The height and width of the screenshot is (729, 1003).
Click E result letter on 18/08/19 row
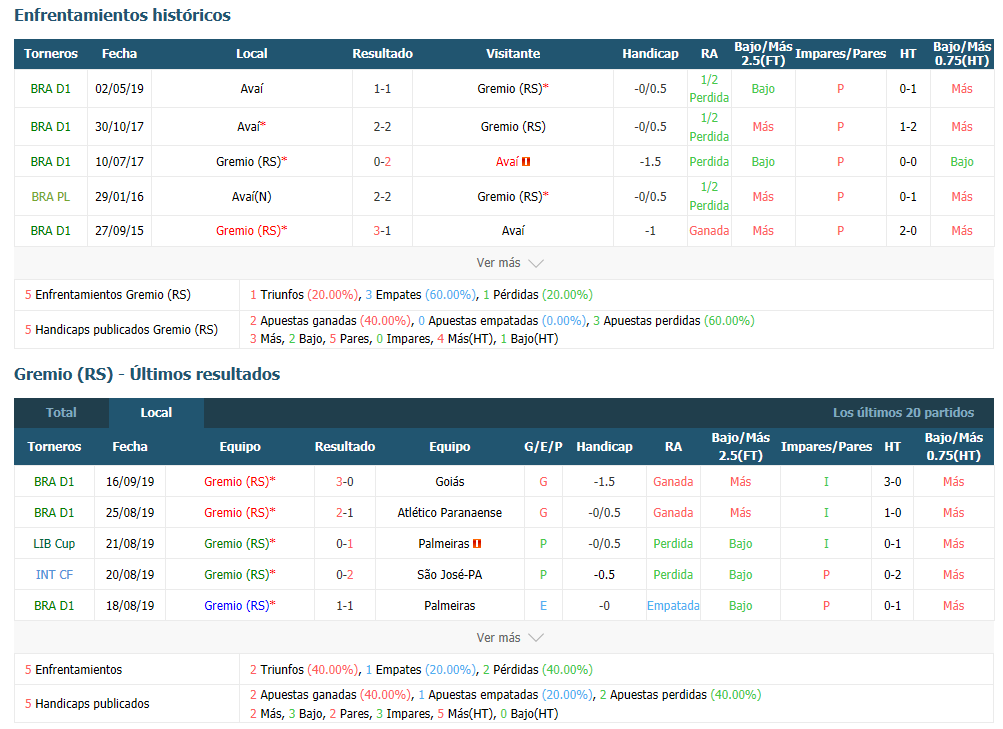[543, 606]
